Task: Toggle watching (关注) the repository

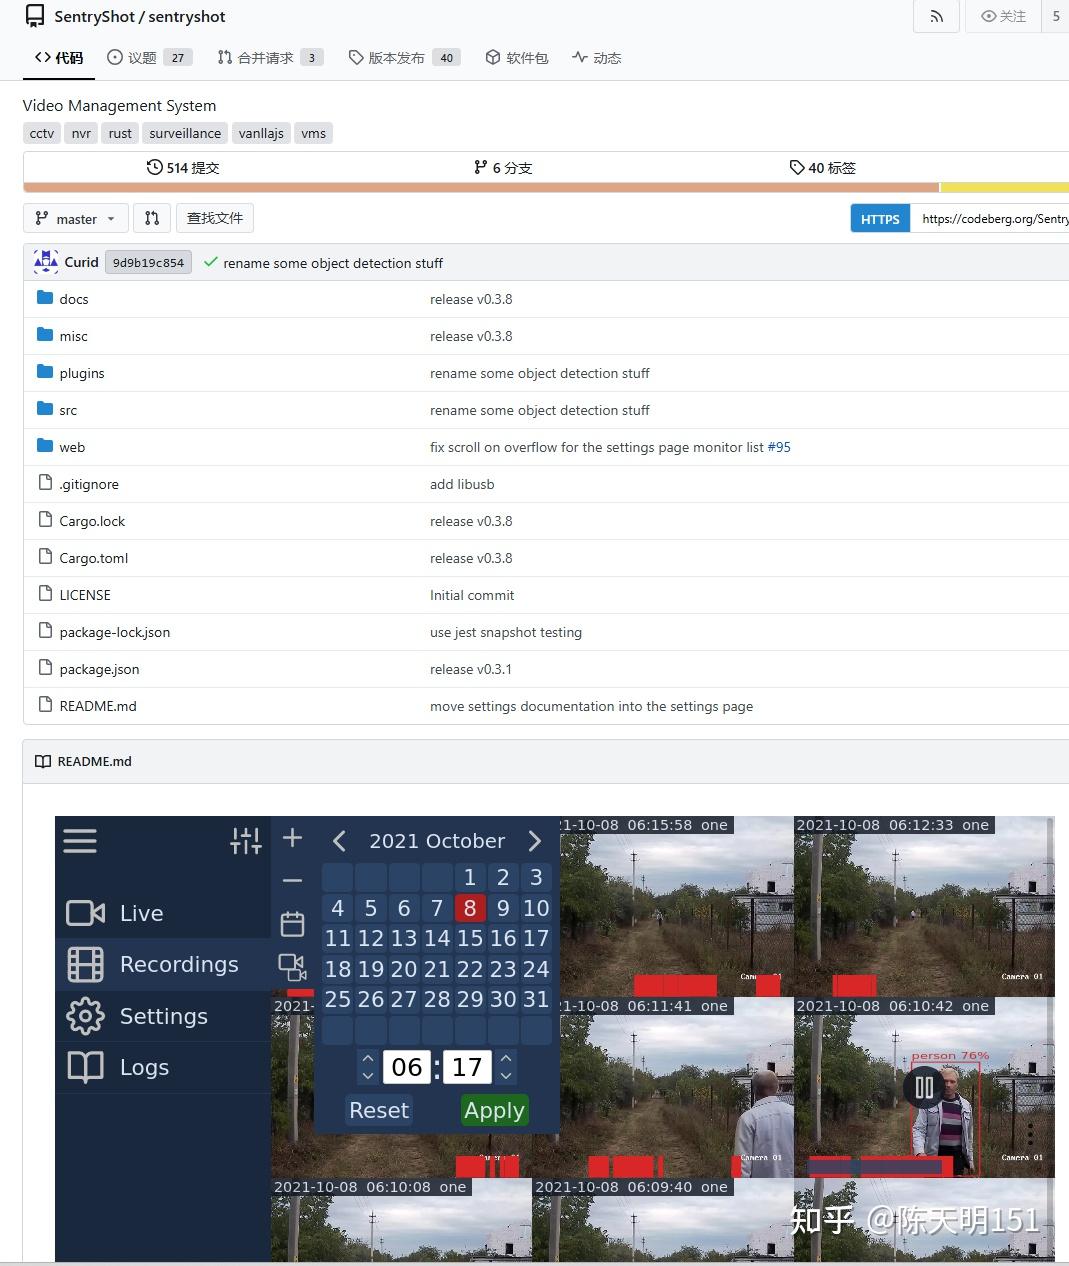Action: pyautogui.click(x=1003, y=16)
